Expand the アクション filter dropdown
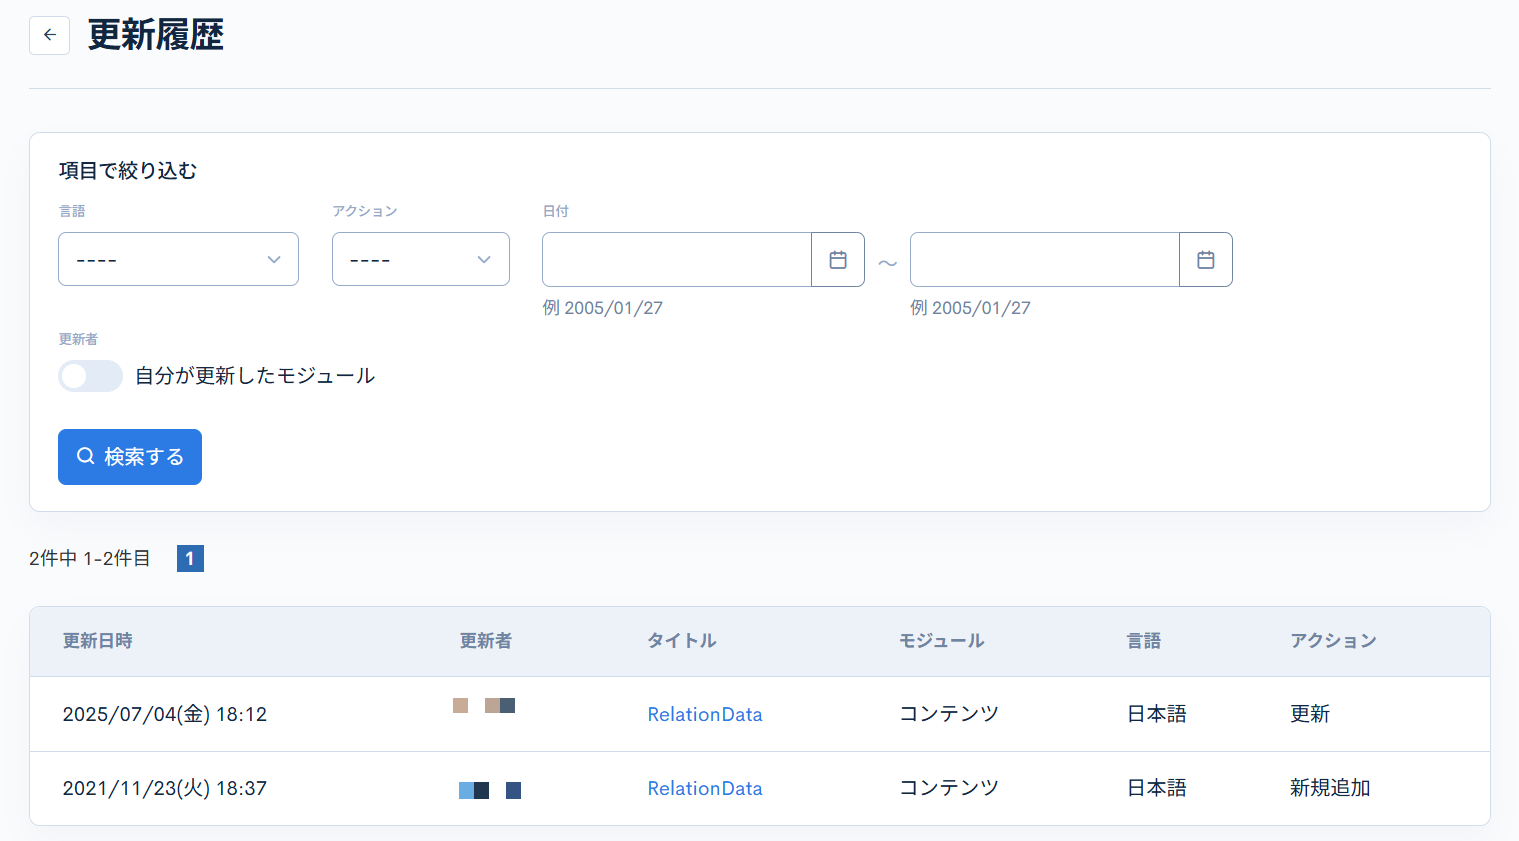The width and height of the screenshot is (1519, 841). pos(420,260)
